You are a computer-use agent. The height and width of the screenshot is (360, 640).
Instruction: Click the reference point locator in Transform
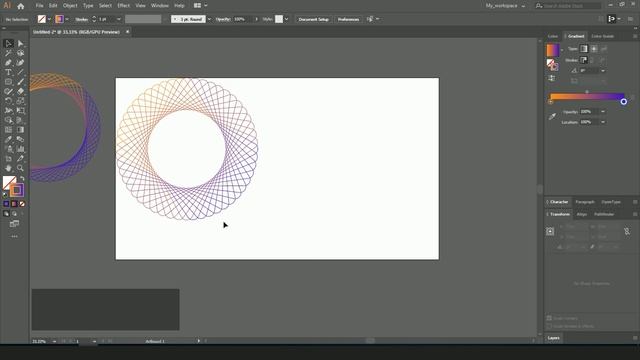click(x=550, y=231)
